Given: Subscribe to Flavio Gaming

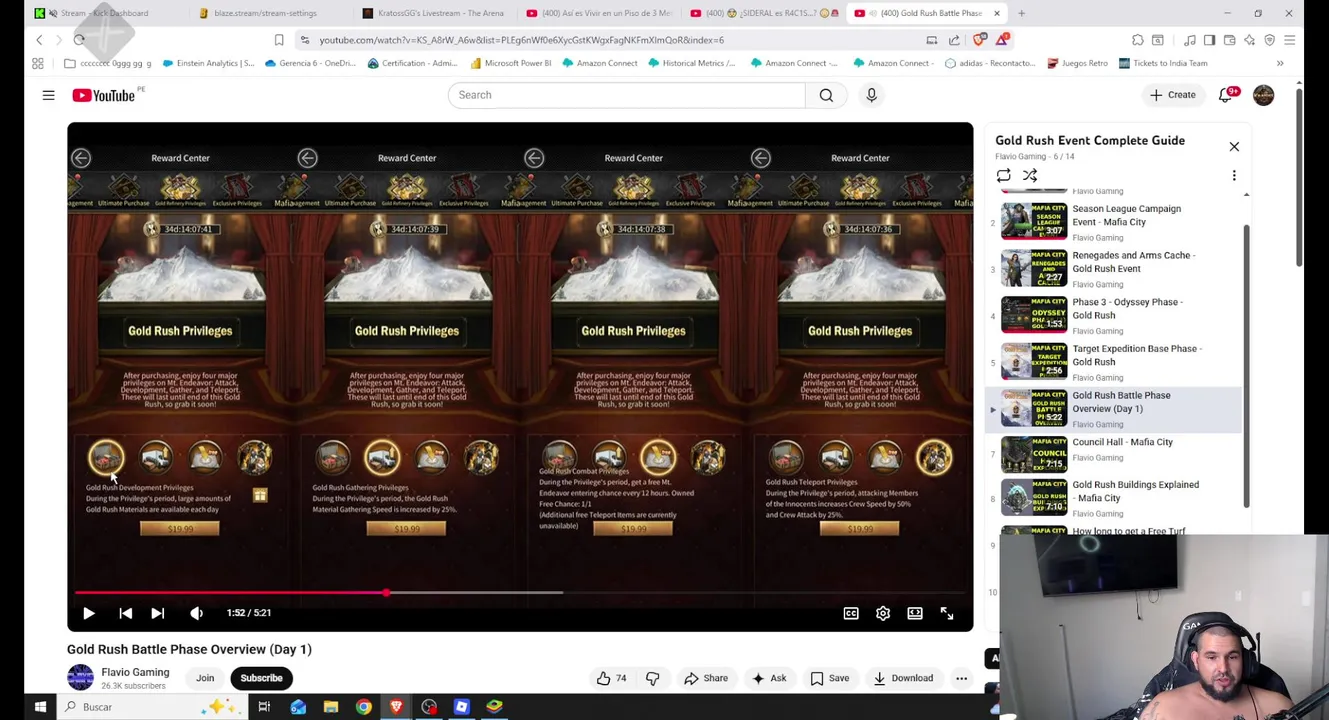Looking at the screenshot, I should (261, 678).
